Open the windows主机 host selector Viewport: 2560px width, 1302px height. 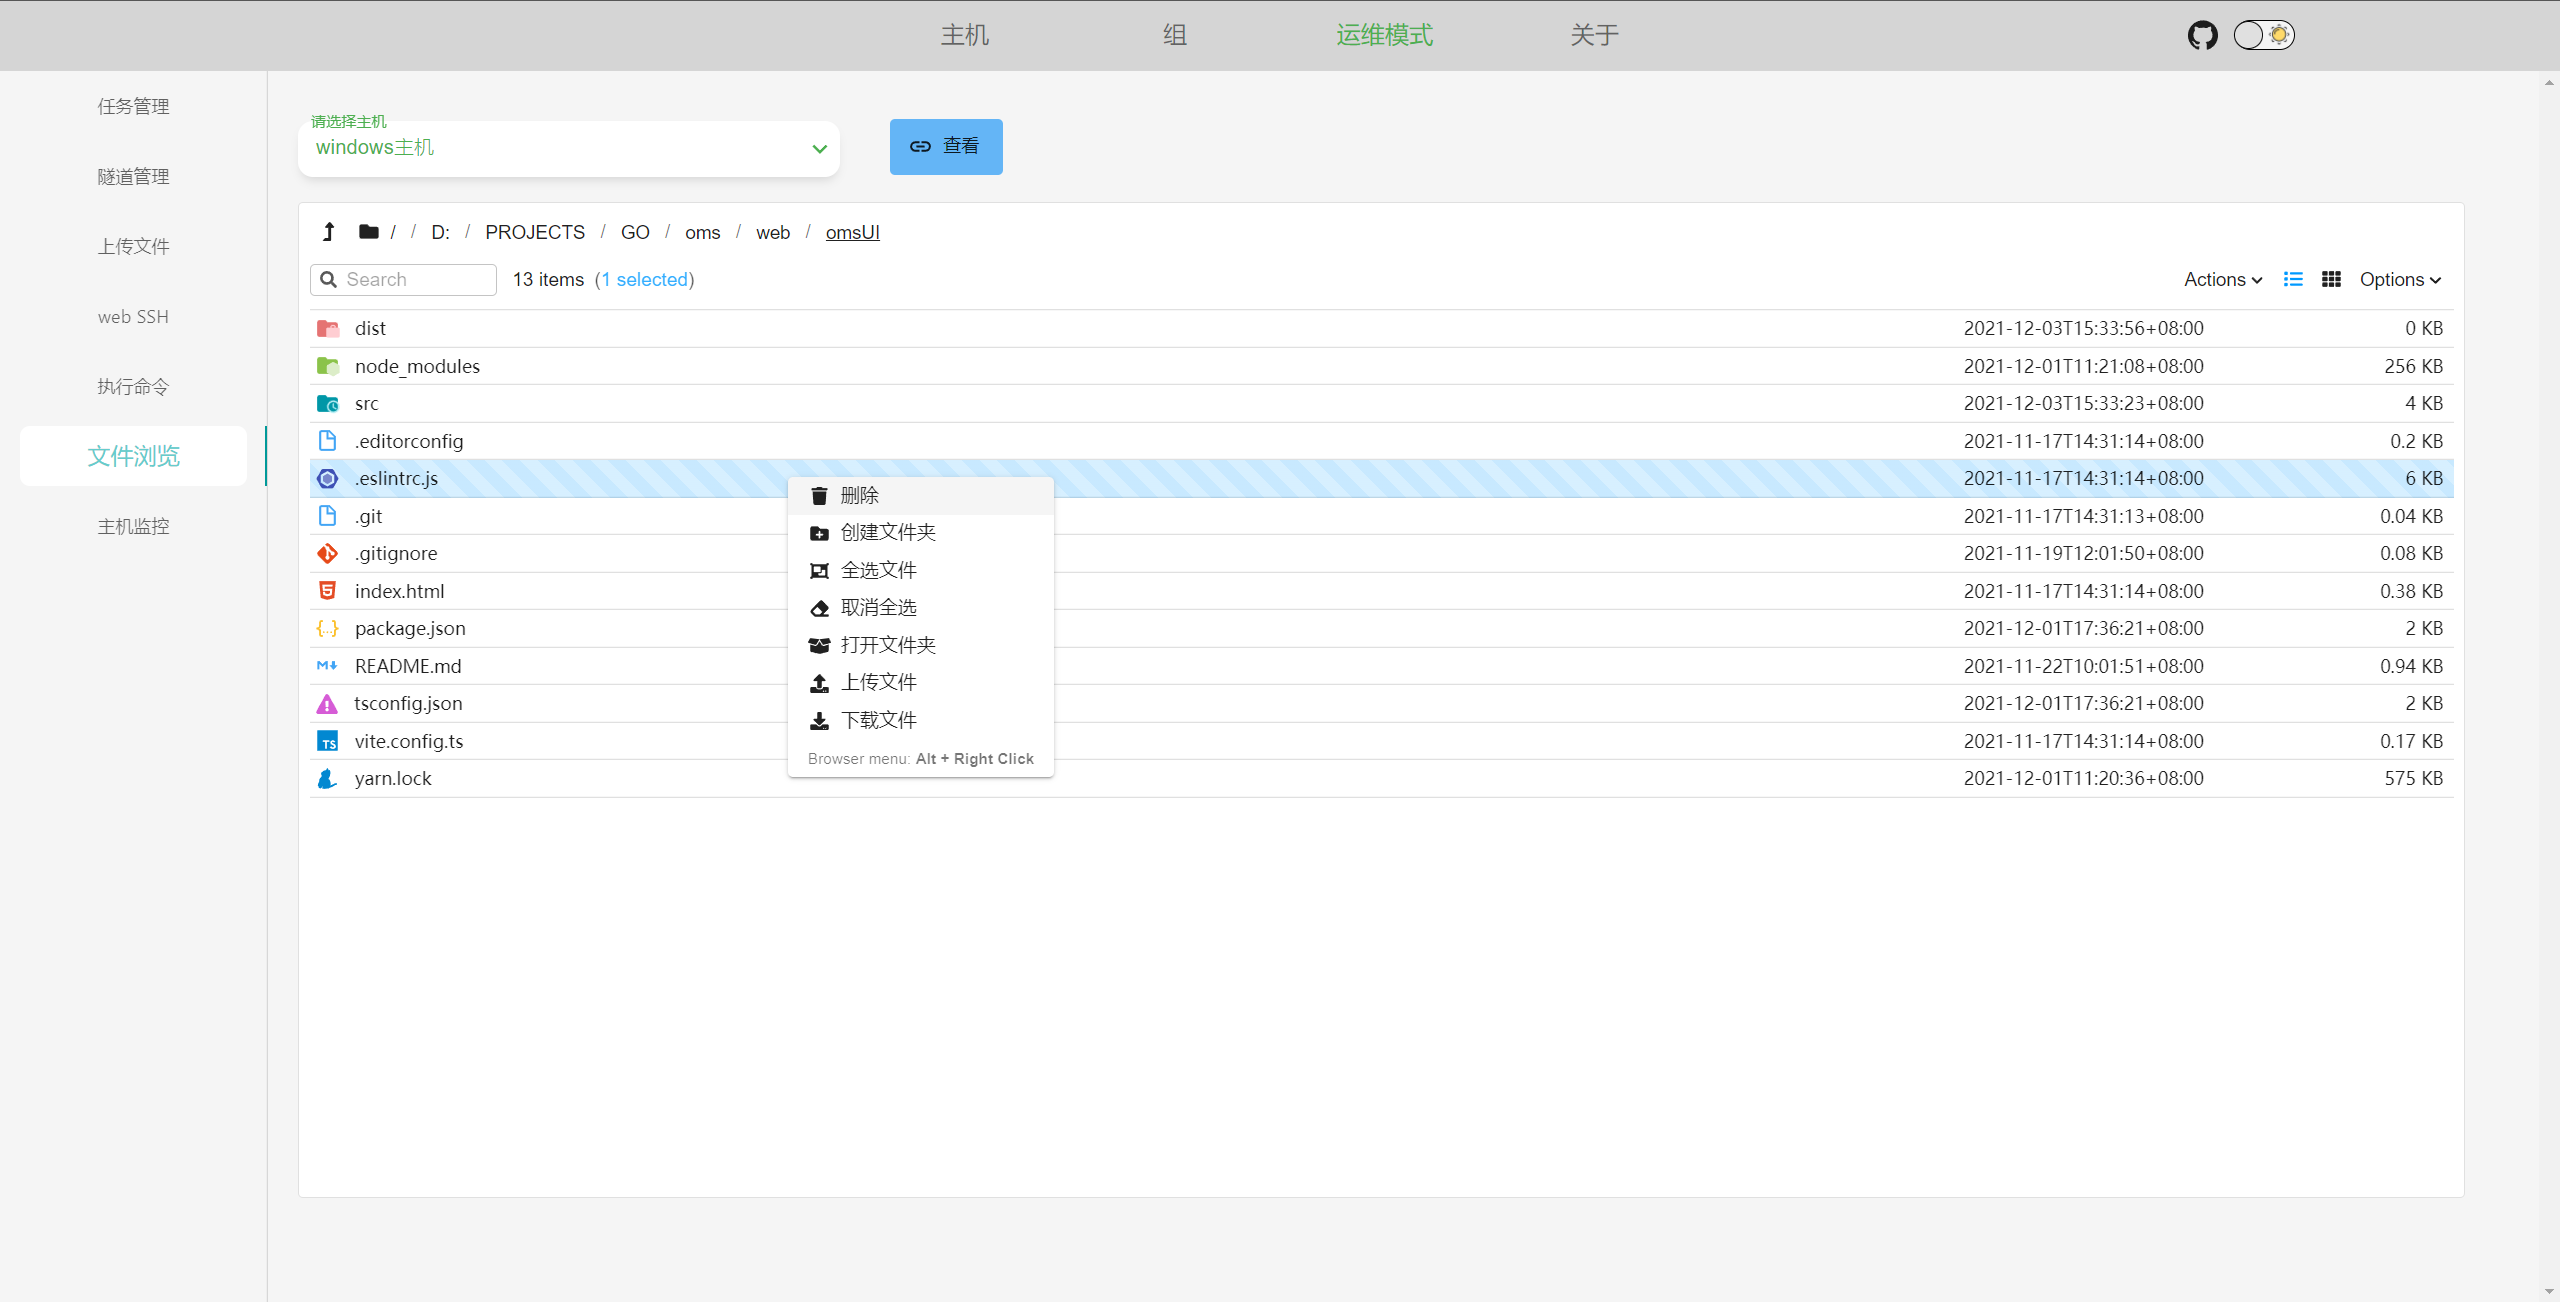pos(568,148)
